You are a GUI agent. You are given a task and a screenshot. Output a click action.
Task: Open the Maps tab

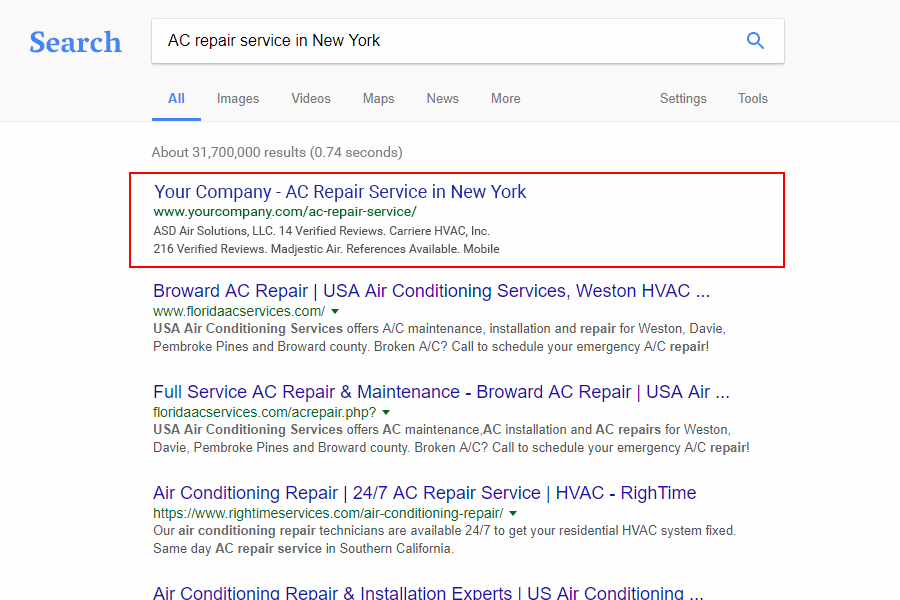[378, 98]
